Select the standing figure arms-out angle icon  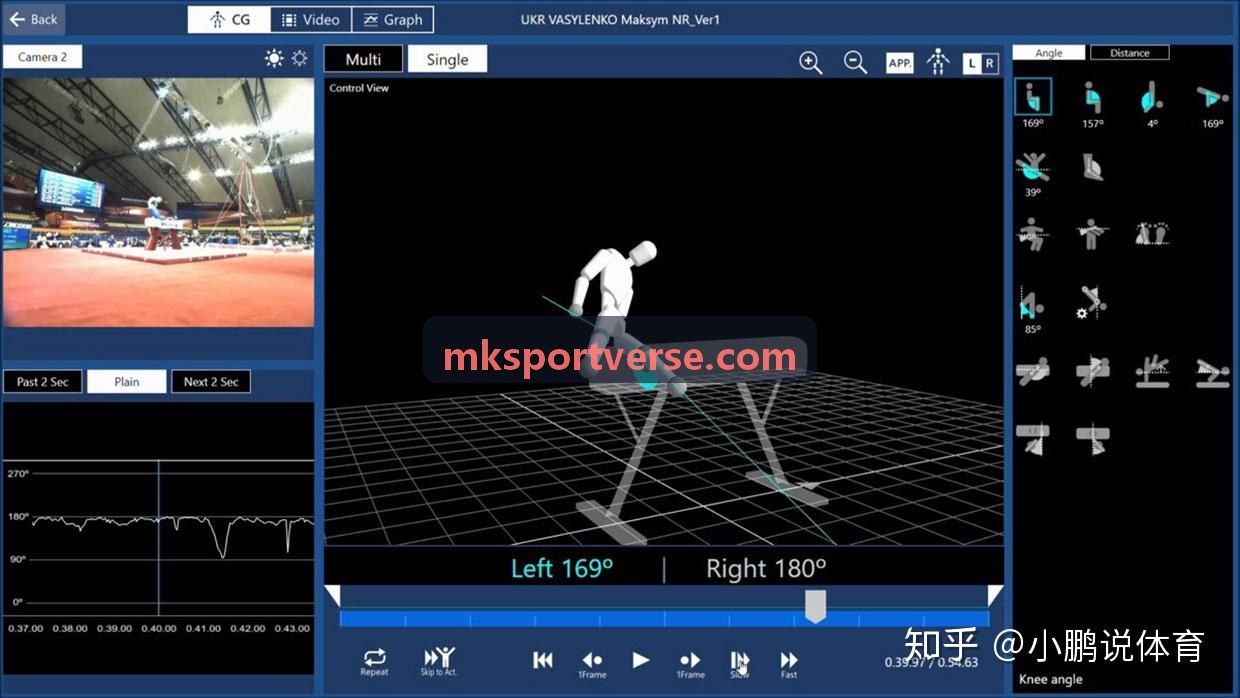pos(1092,235)
